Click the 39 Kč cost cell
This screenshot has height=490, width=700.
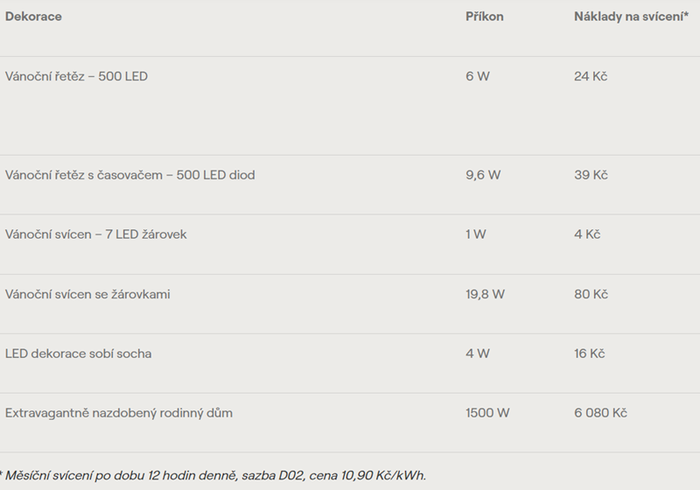(590, 175)
